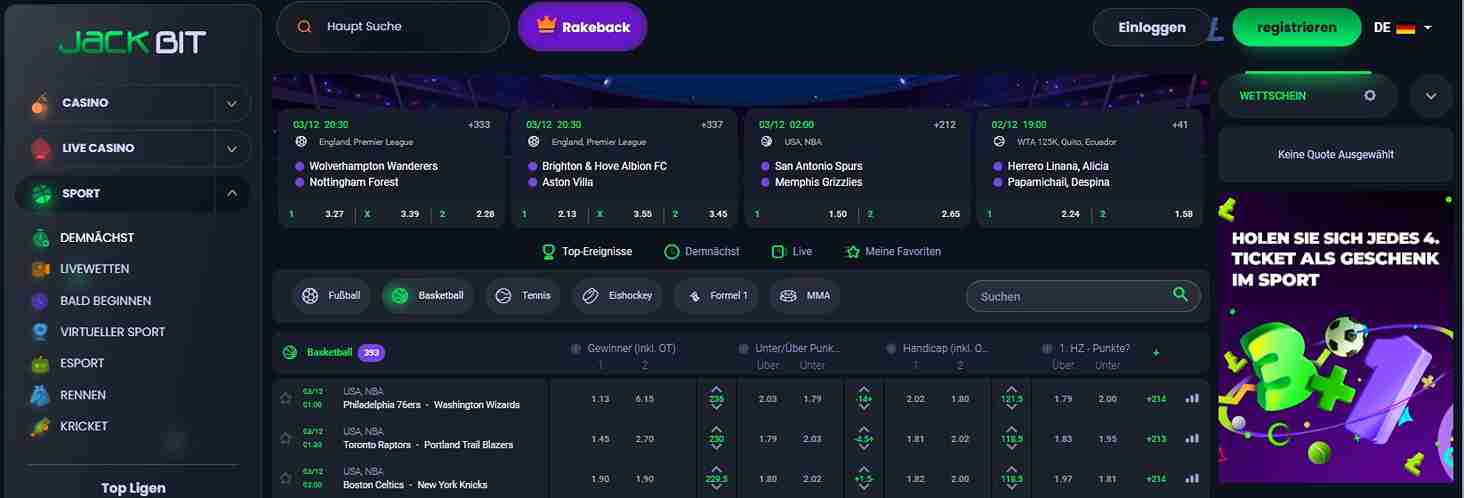Click the Einloggen button
This screenshot has width=1464, height=498.
[x=1152, y=28]
